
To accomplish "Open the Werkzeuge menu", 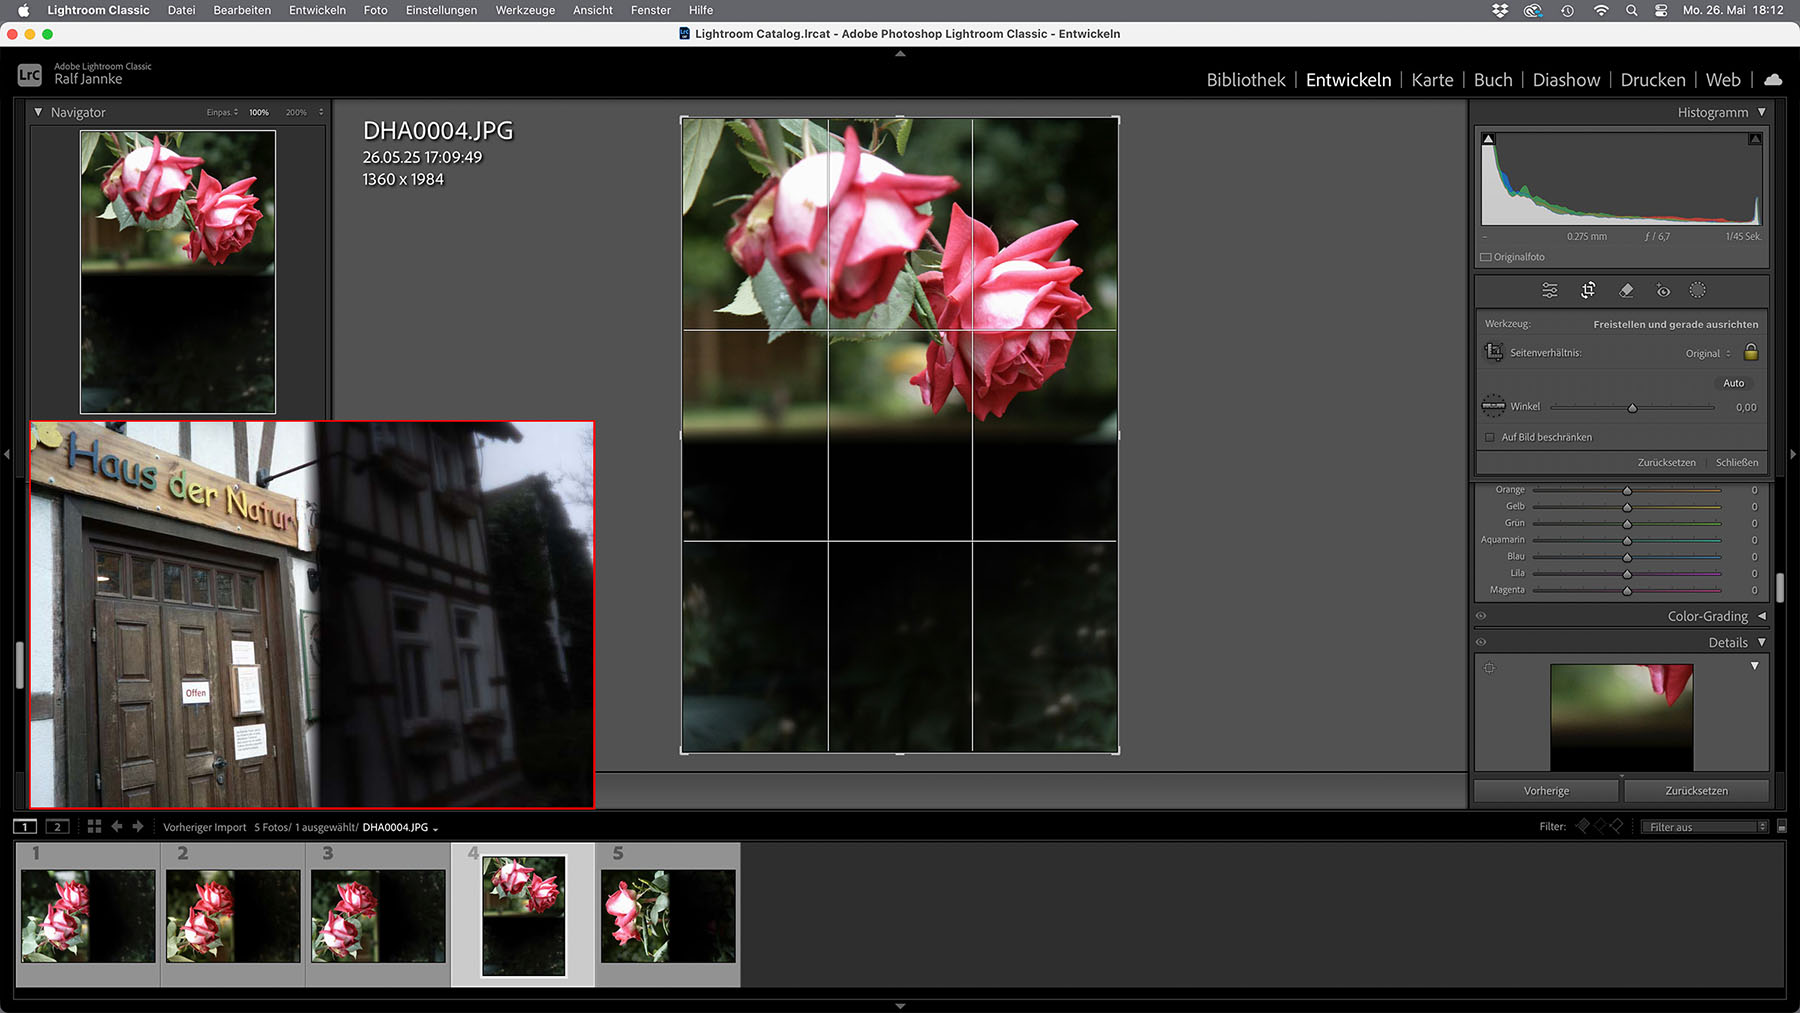I will (525, 10).
